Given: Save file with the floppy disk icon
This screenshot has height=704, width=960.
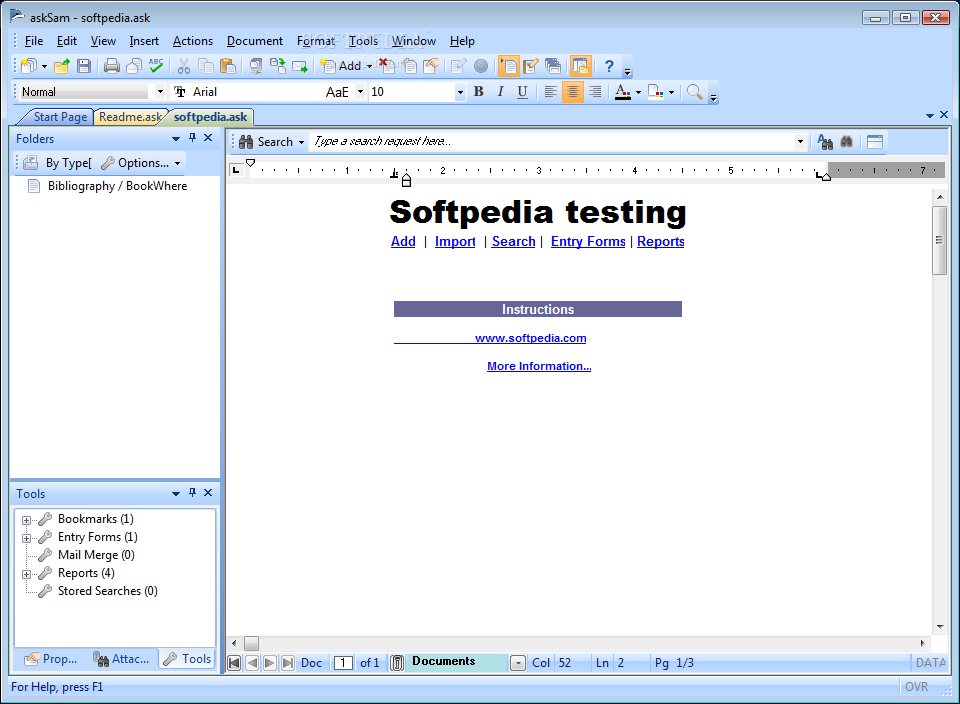Looking at the screenshot, I should [x=84, y=66].
